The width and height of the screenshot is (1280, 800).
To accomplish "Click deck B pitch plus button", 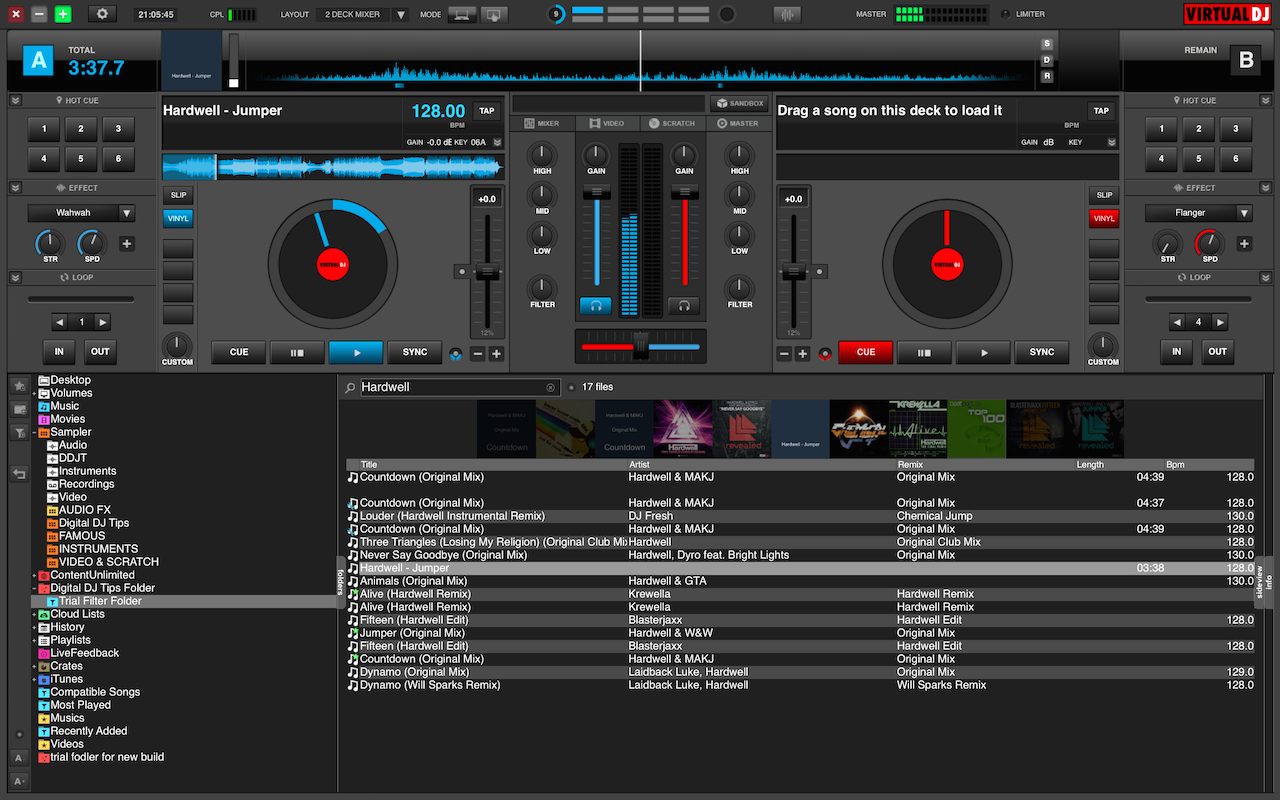I will [802, 353].
